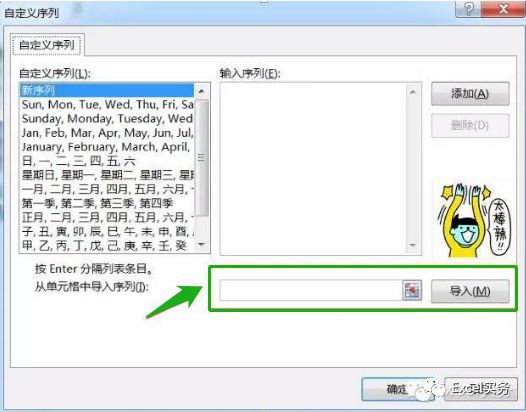Click the 确定 confirm button

(x=398, y=389)
